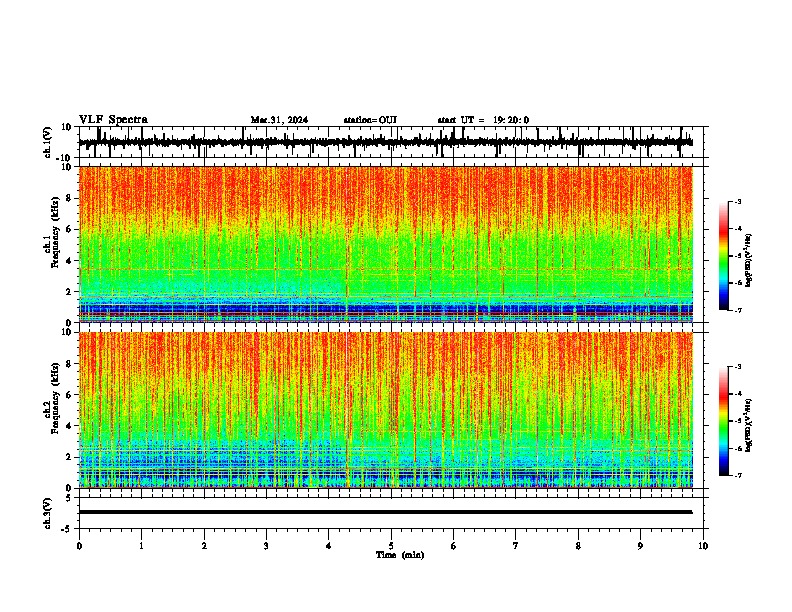This screenshot has height=612, width=792.
Task: Click the time axis tick label "9"
Action: tap(640, 546)
